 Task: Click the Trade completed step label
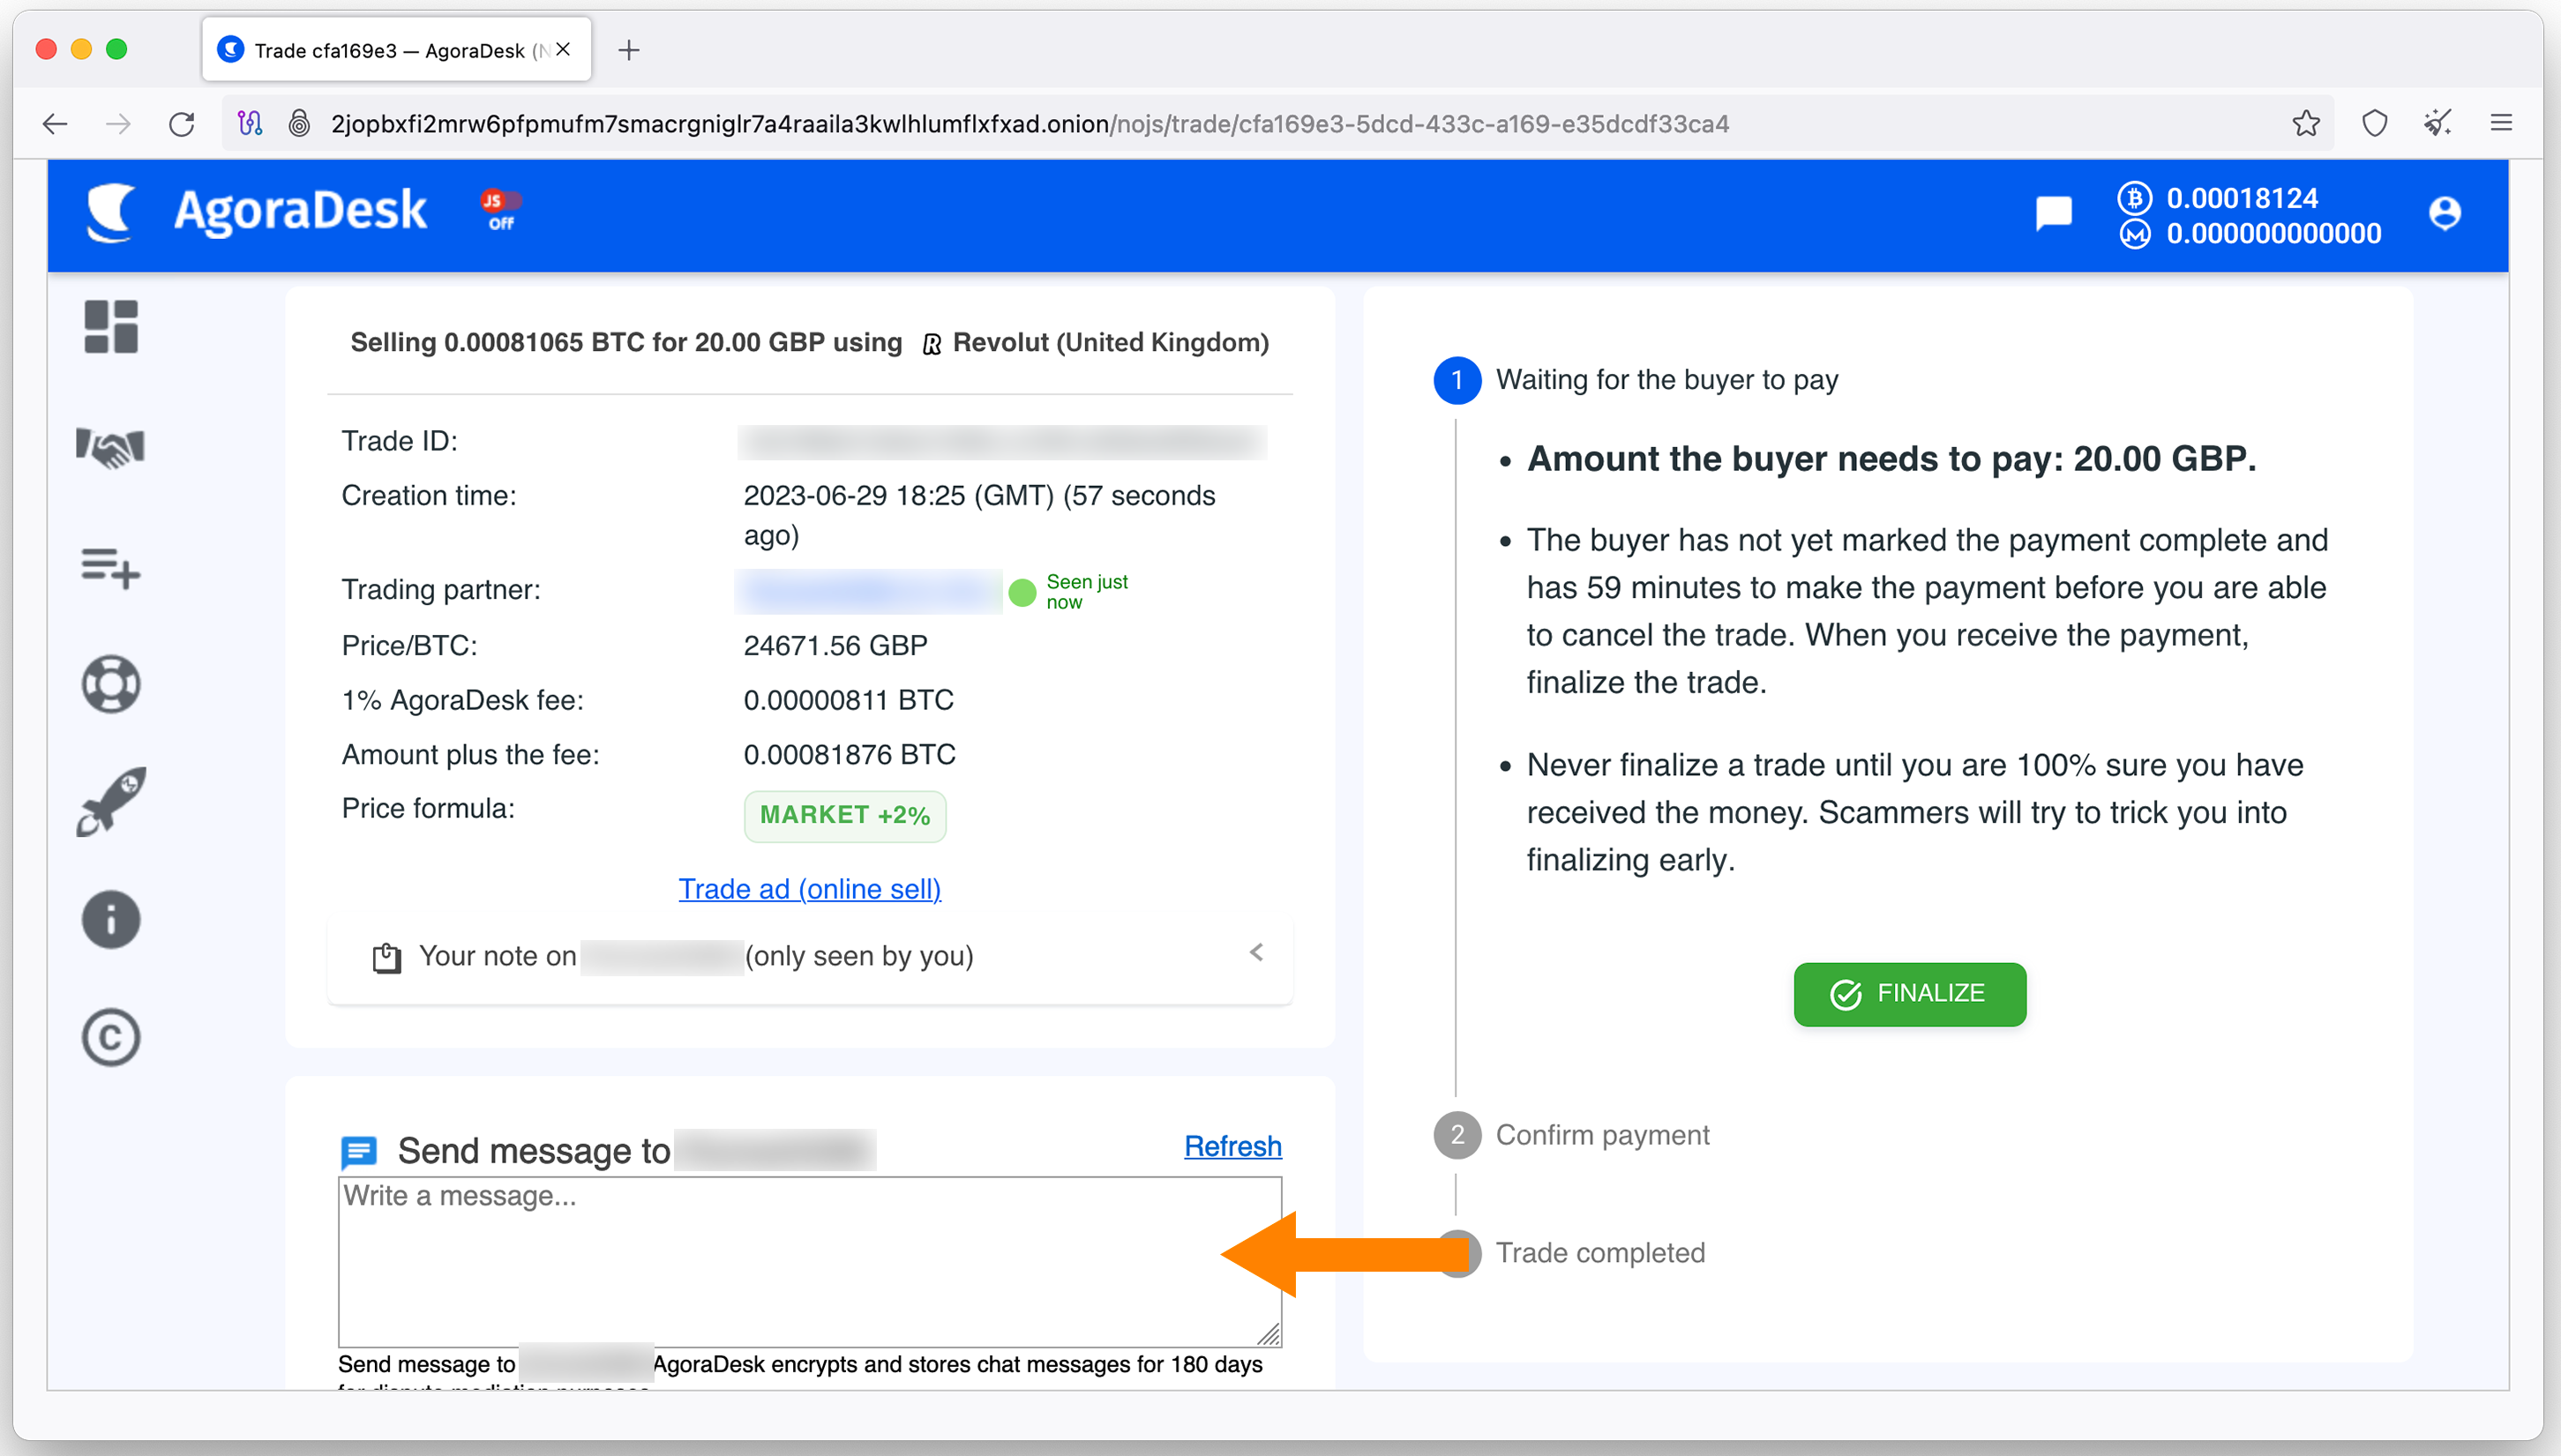[x=1600, y=1253]
